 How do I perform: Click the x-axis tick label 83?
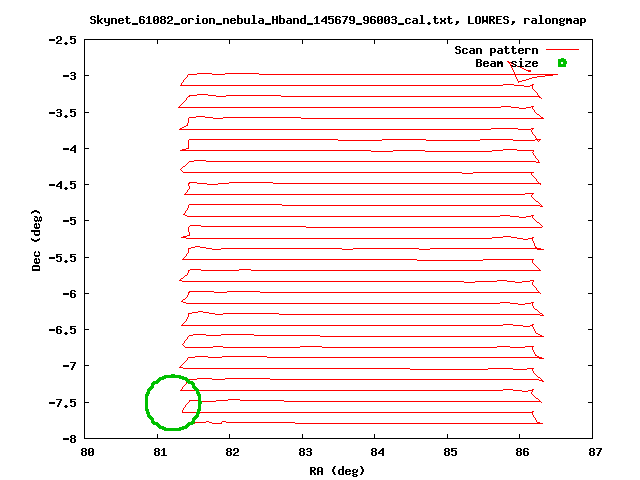pos(305,452)
